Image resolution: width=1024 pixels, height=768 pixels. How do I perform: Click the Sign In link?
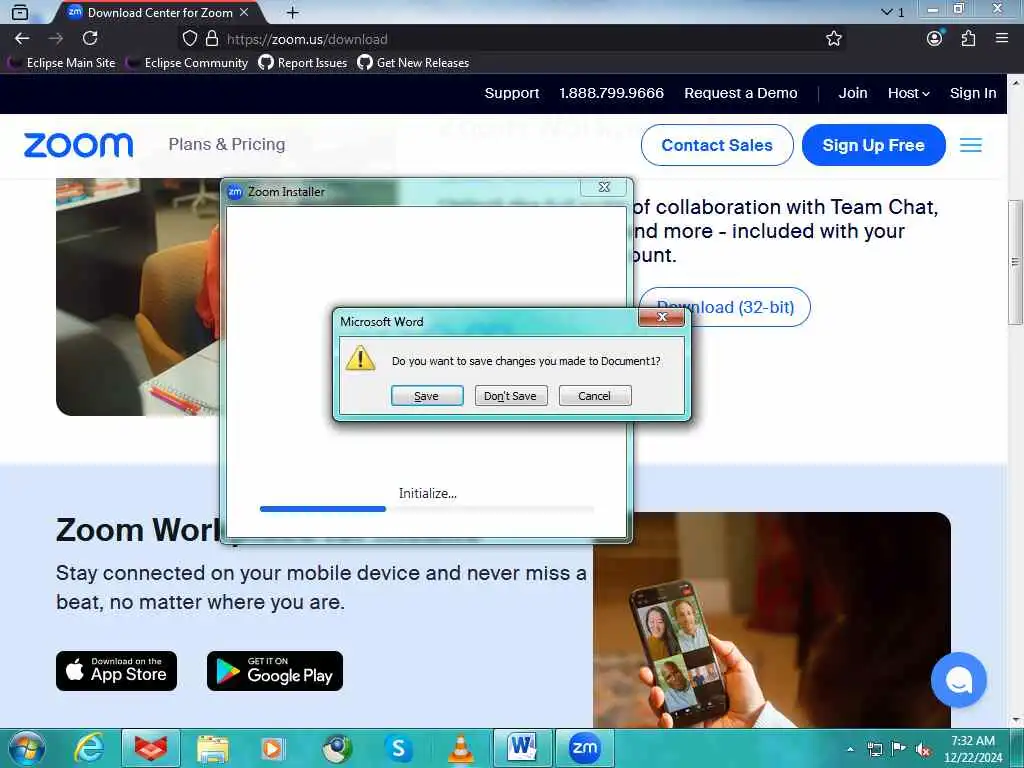point(973,93)
